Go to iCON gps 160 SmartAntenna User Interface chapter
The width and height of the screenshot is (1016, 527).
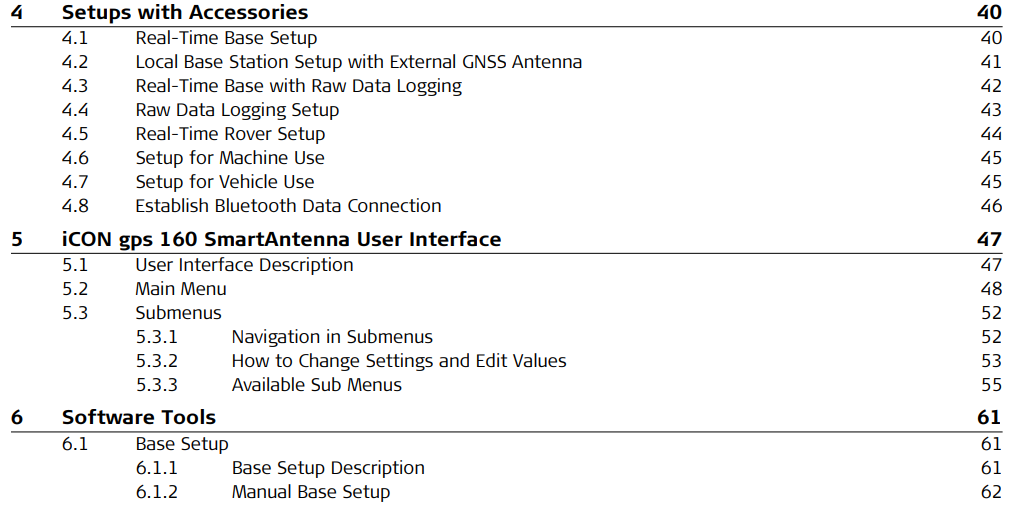(281, 240)
